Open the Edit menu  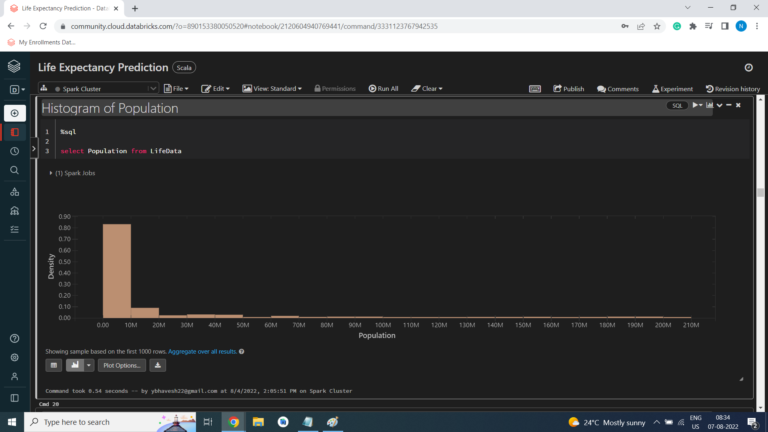pyautogui.click(x=220, y=88)
